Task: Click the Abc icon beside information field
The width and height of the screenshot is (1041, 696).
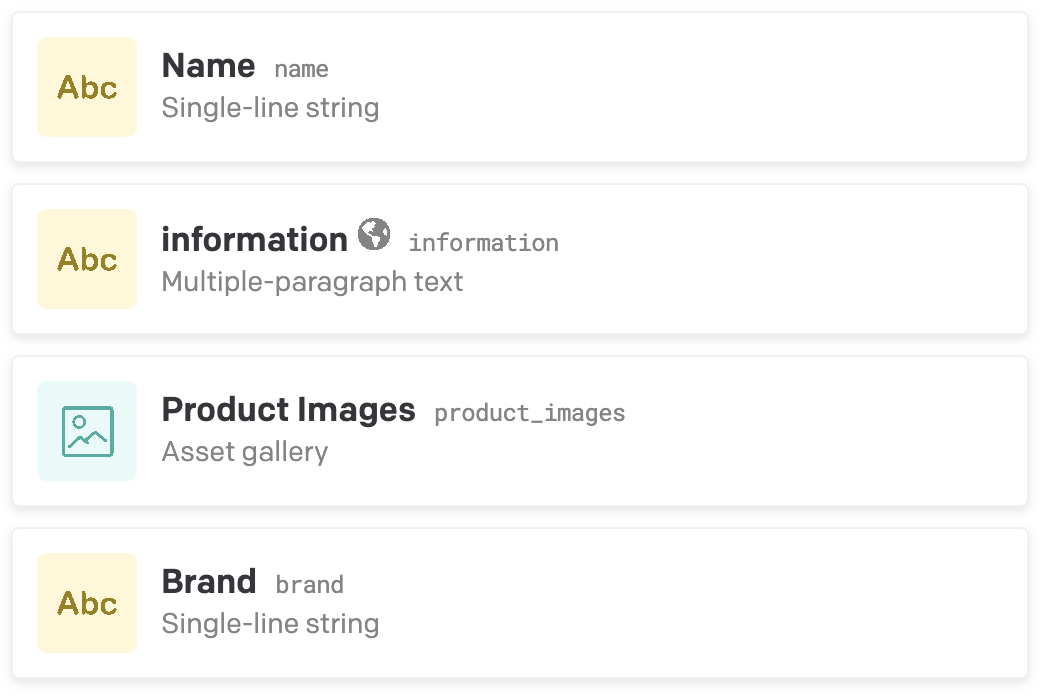Action: (x=87, y=259)
